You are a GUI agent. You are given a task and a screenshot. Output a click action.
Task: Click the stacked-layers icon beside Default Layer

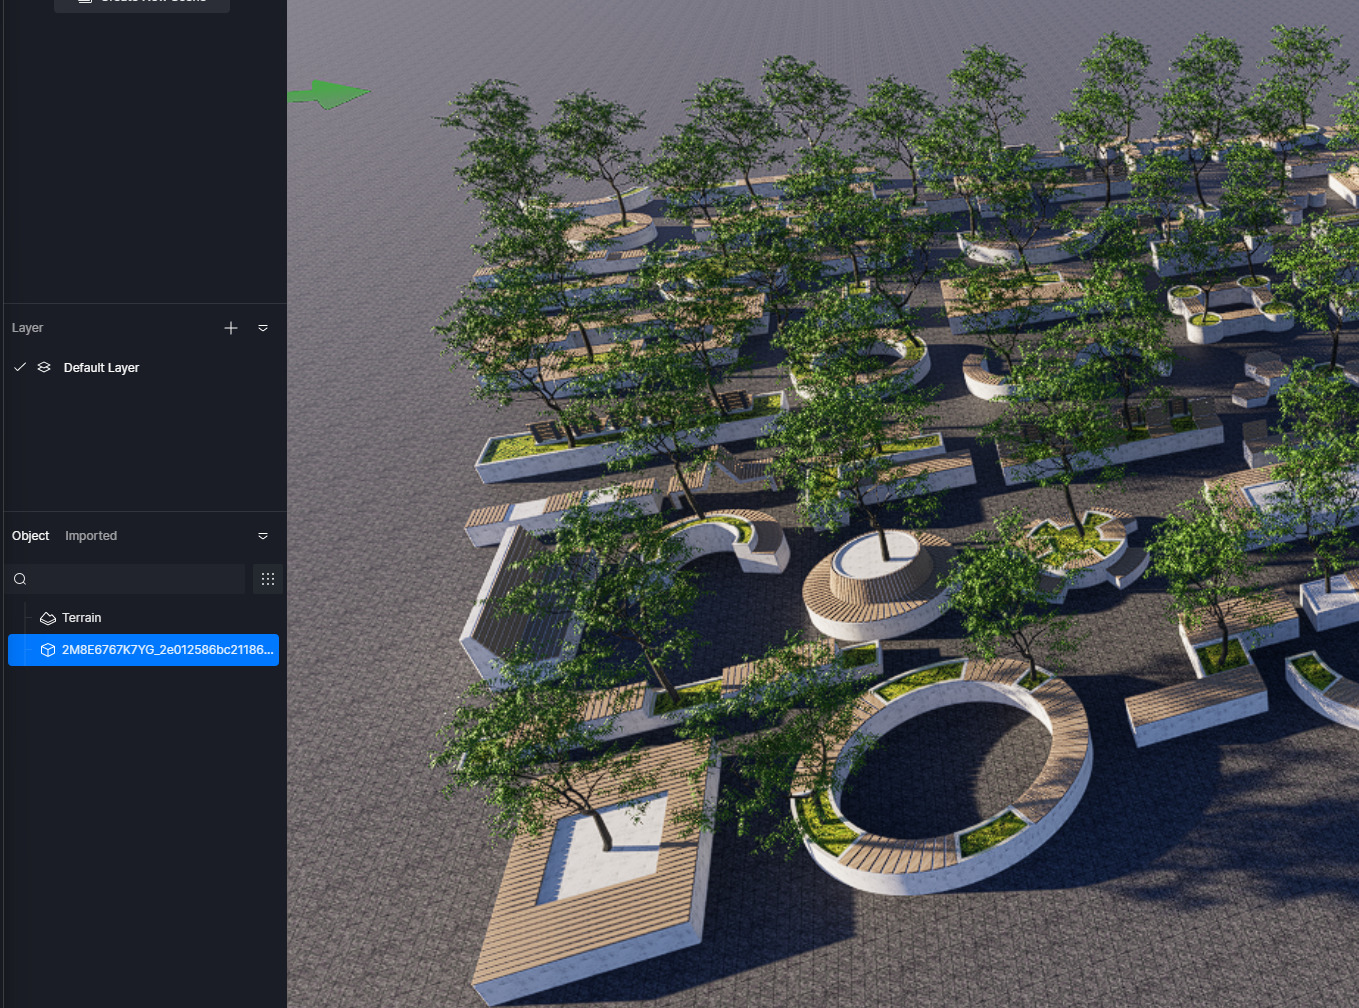click(44, 367)
